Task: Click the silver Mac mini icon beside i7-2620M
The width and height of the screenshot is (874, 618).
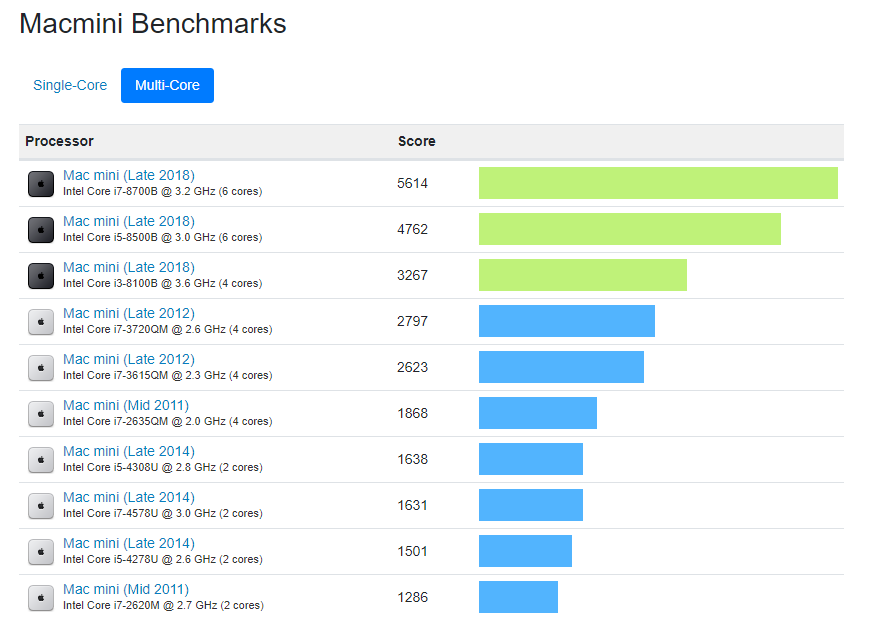Action: click(x=41, y=597)
